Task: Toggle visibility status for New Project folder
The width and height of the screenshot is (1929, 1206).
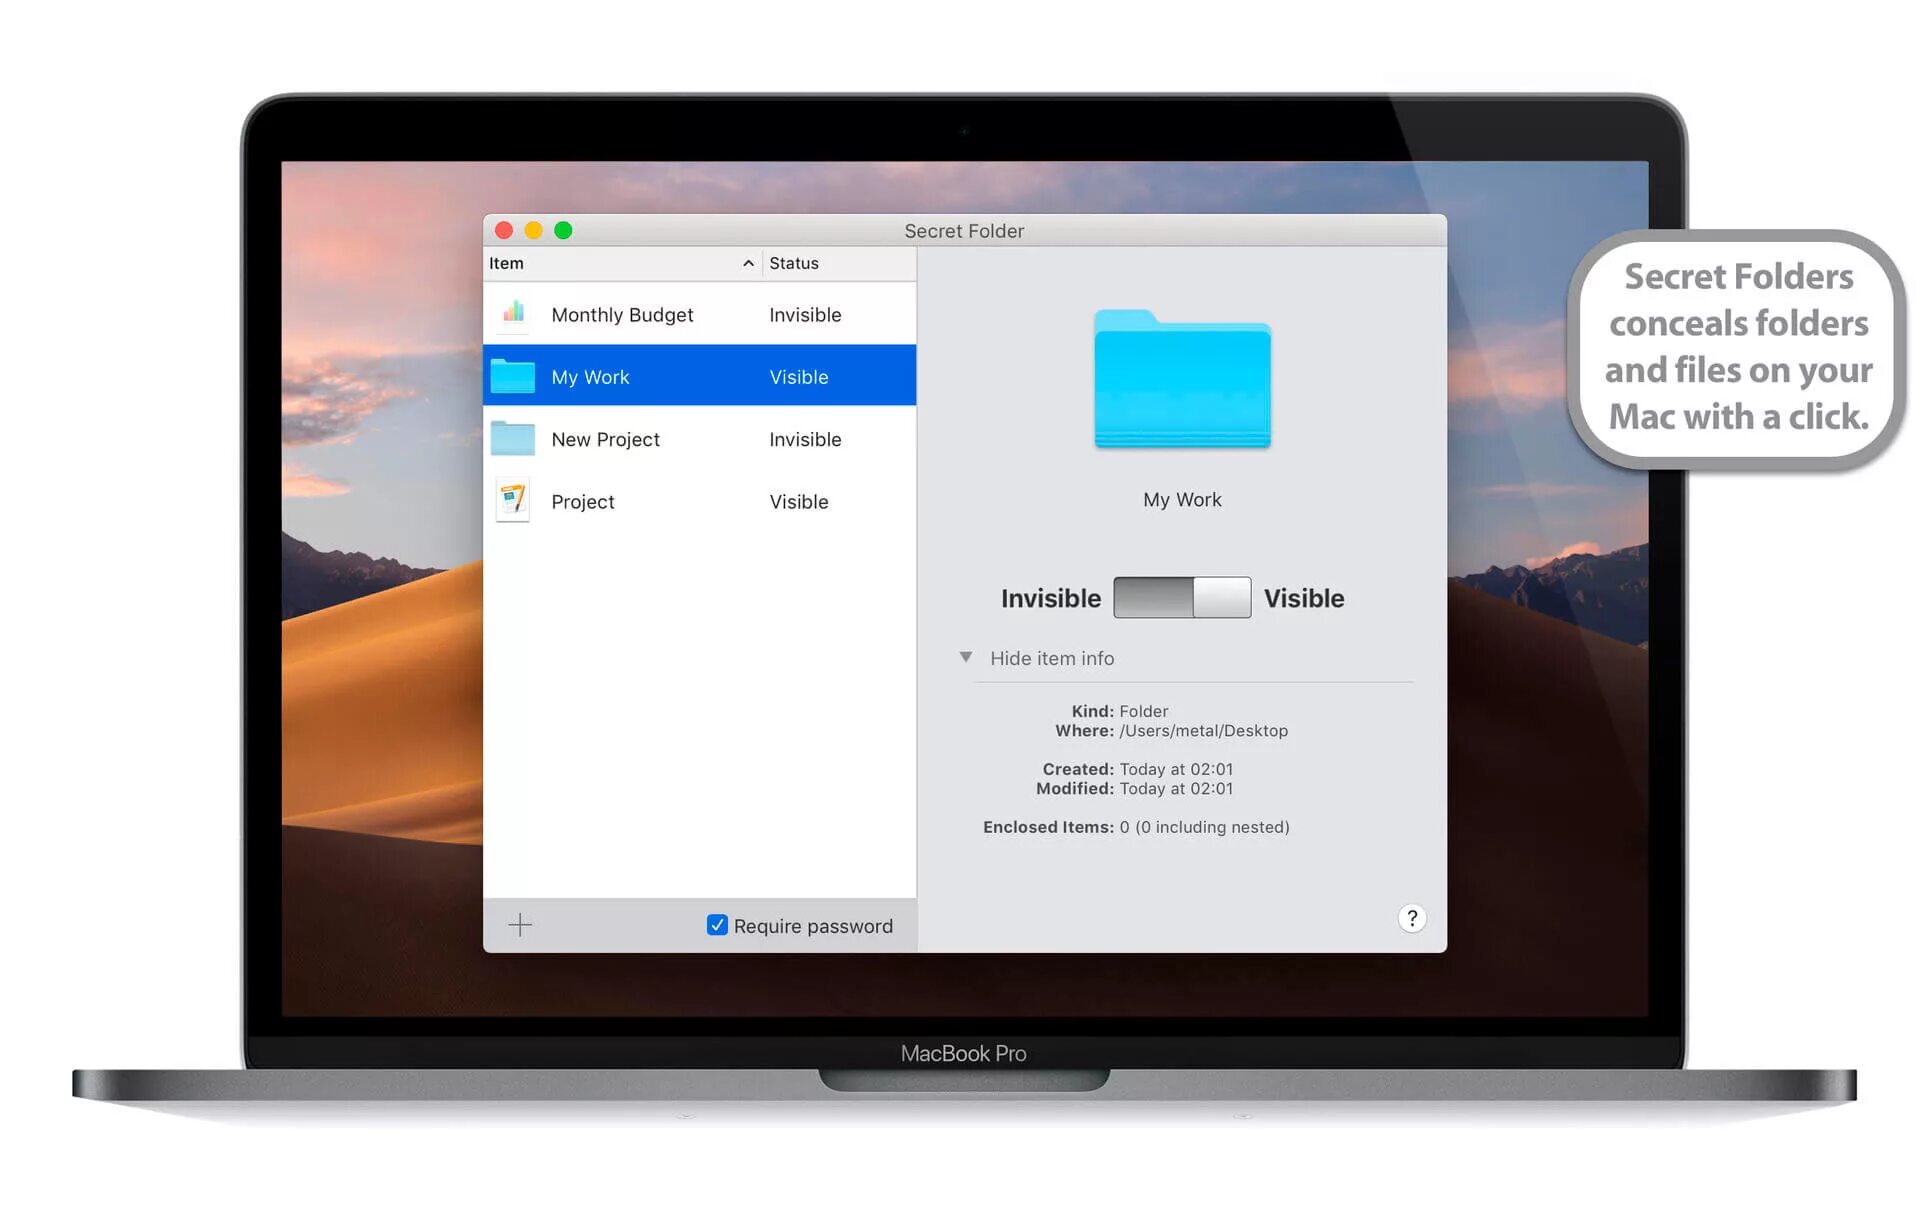Action: tap(805, 438)
